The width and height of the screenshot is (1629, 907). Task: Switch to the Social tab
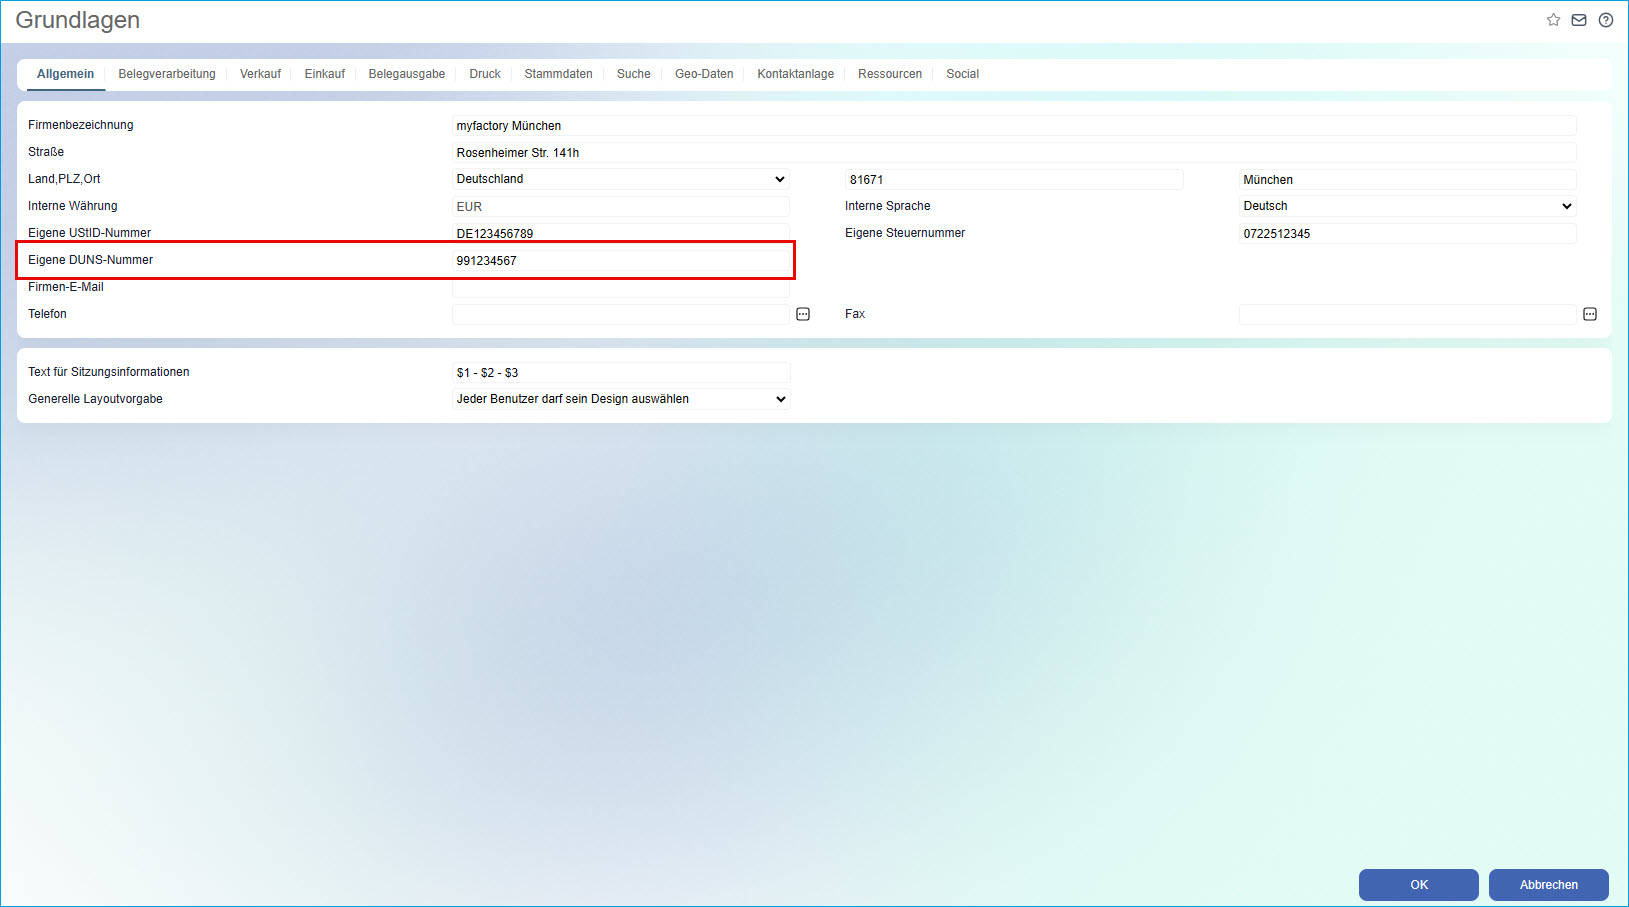(x=963, y=74)
